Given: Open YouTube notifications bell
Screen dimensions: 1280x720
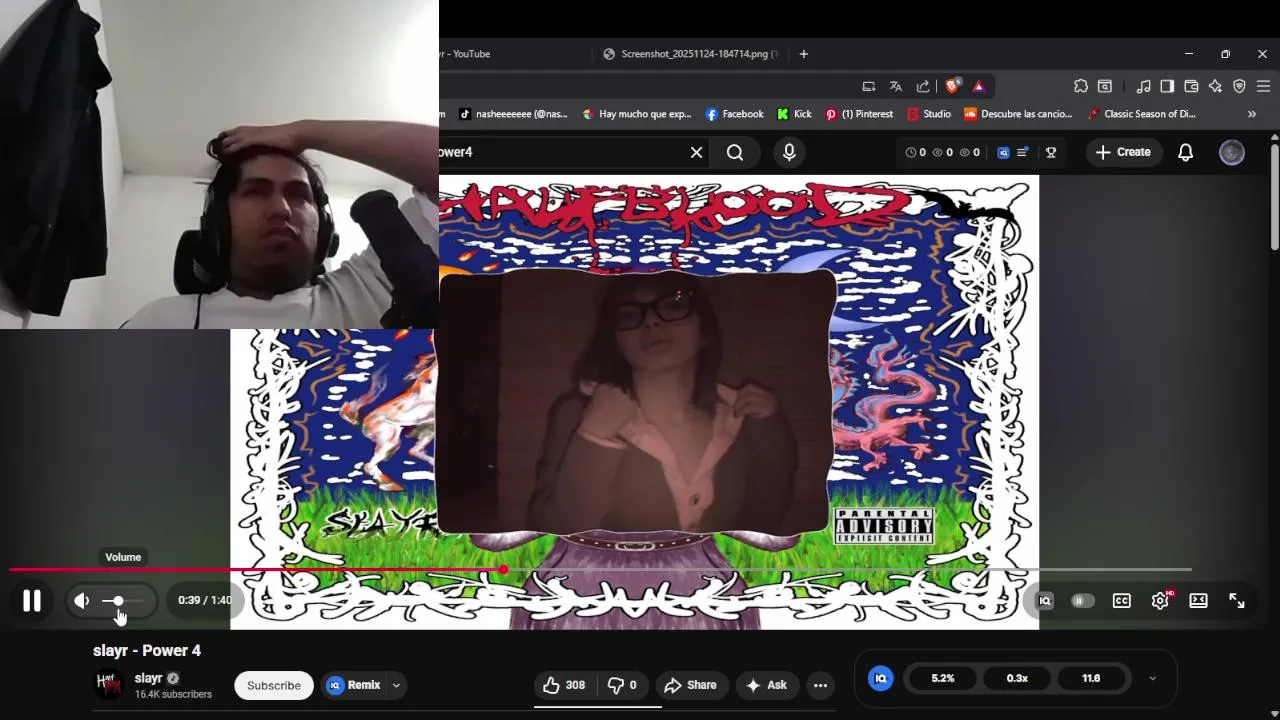Looking at the screenshot, I should [1185, 152].
